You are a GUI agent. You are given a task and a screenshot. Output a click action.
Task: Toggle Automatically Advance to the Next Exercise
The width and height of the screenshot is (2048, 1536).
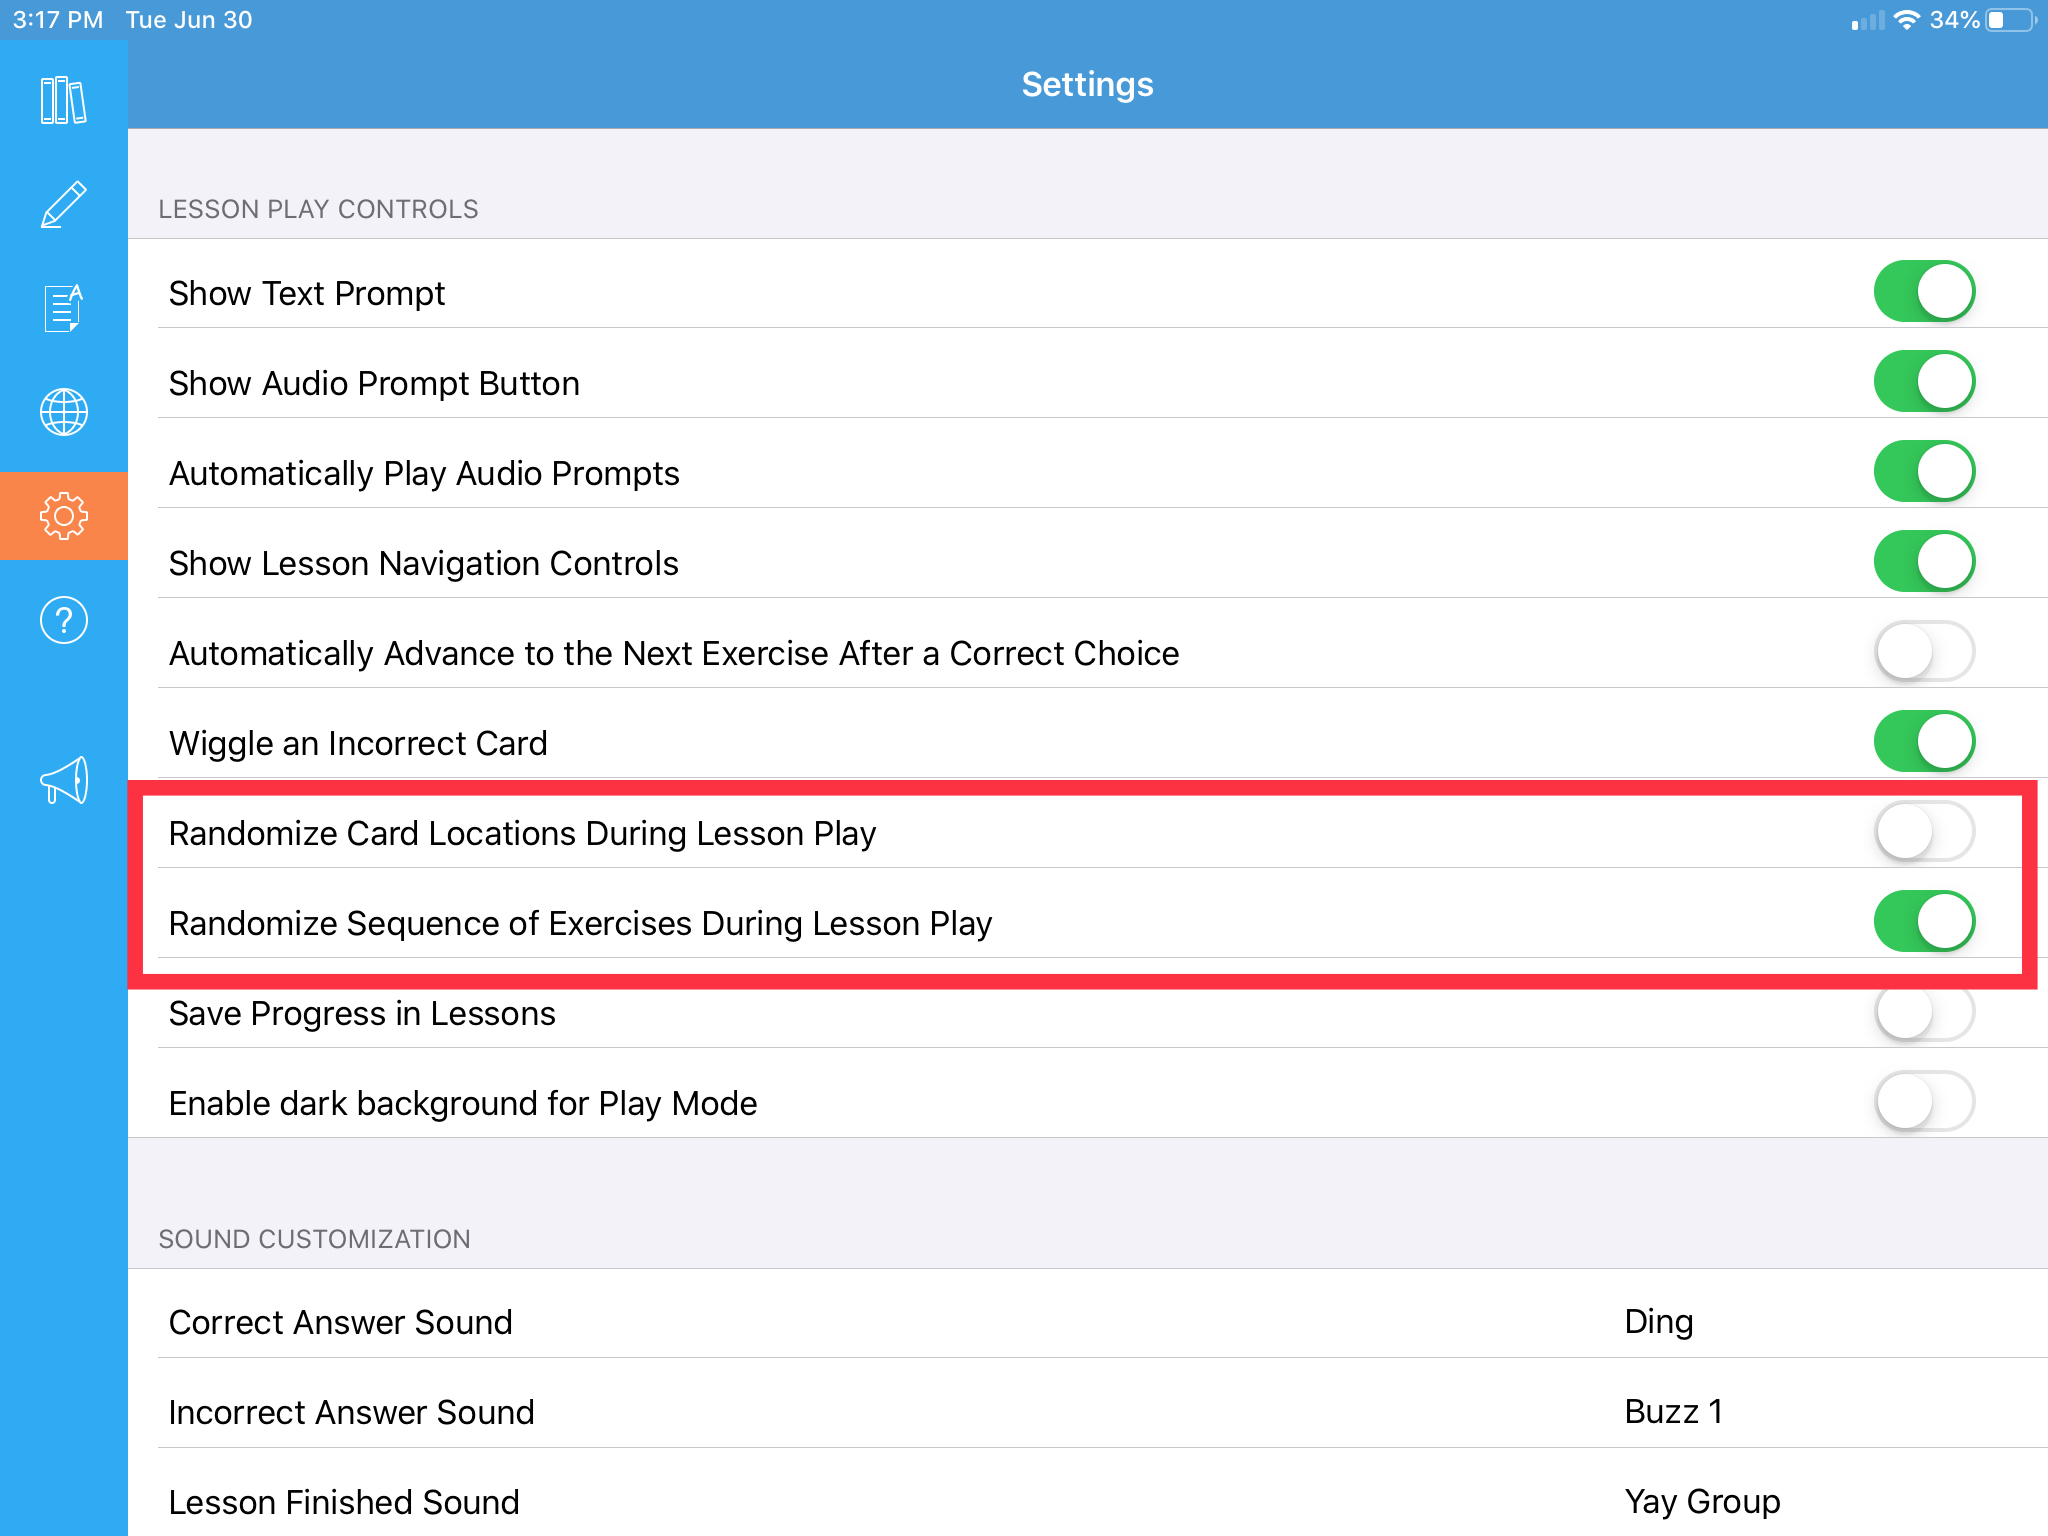click(x=1924, y=652)
